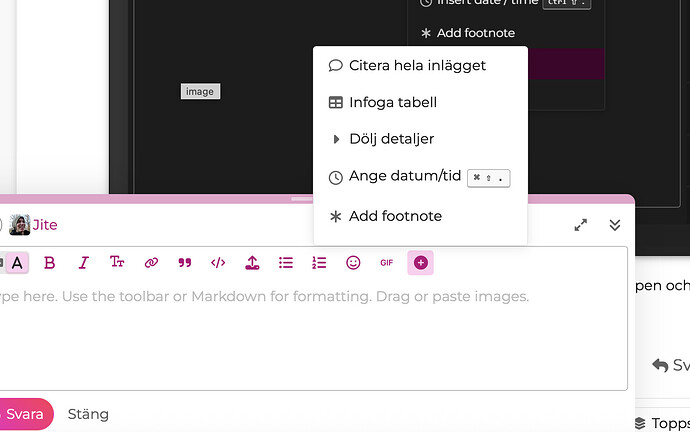Insert a bulleted list
The width and height of the screenshot is (690, 432).
286,263
